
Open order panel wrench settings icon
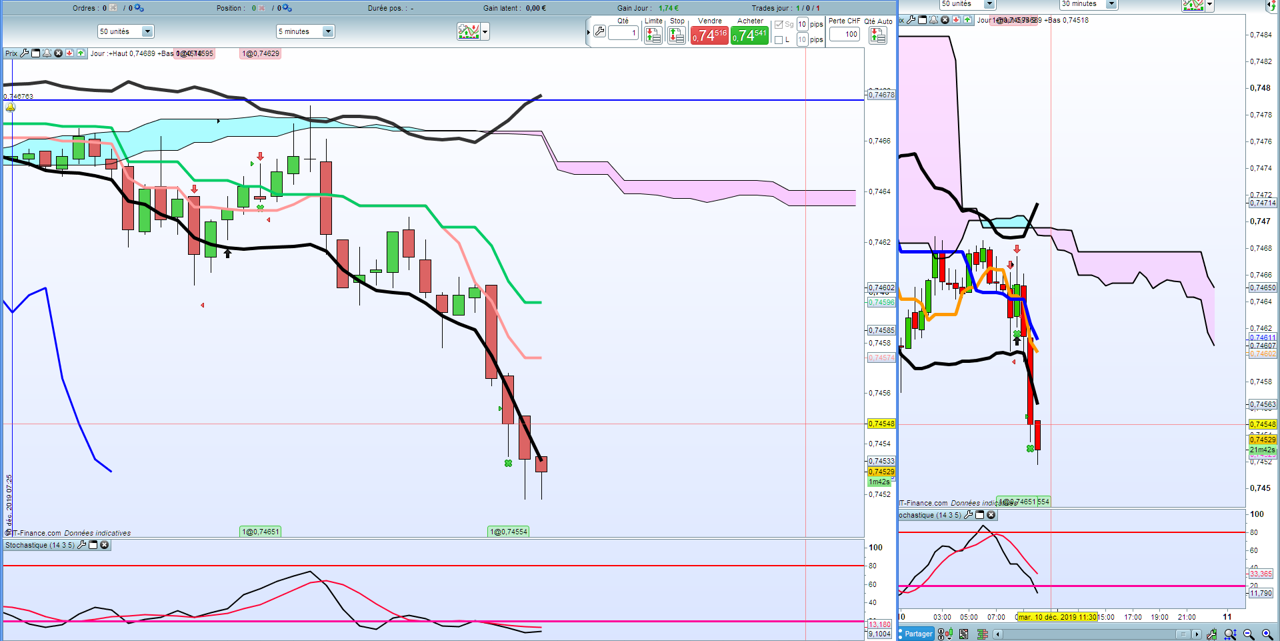599,31
